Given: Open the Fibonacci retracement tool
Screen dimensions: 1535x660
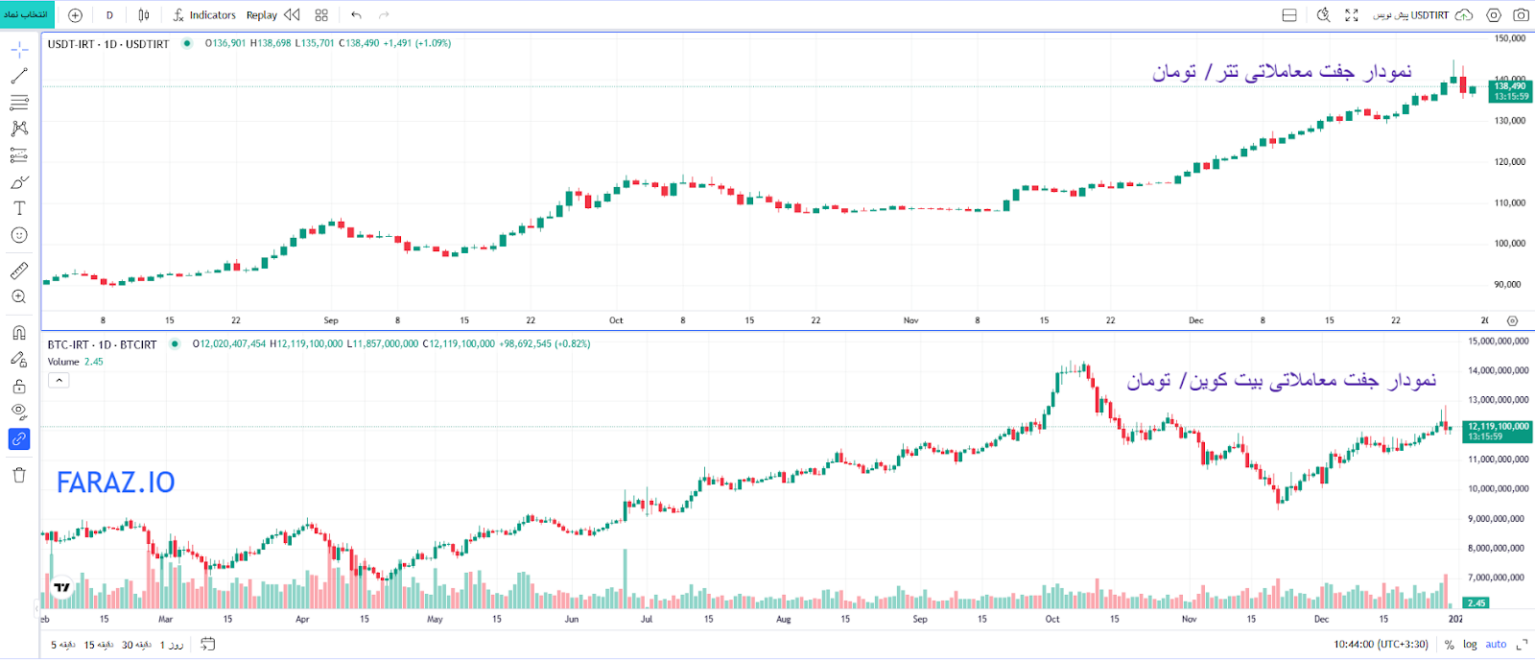Looking at the screenshot, I should [19, 102].
